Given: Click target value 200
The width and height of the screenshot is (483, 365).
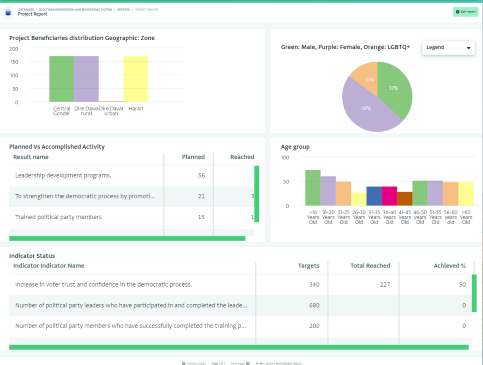Looking at the screenshot, I should [314, 326].
